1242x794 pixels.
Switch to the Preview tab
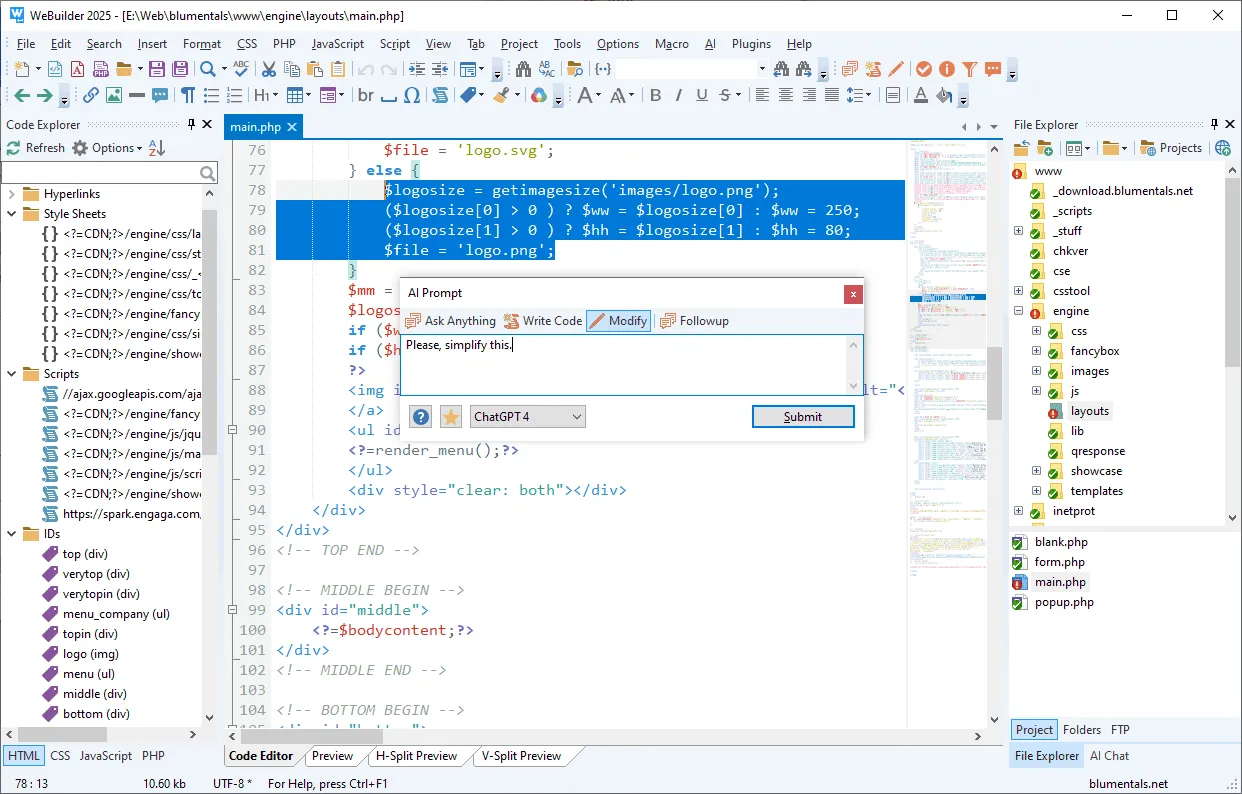coord(334,756)
